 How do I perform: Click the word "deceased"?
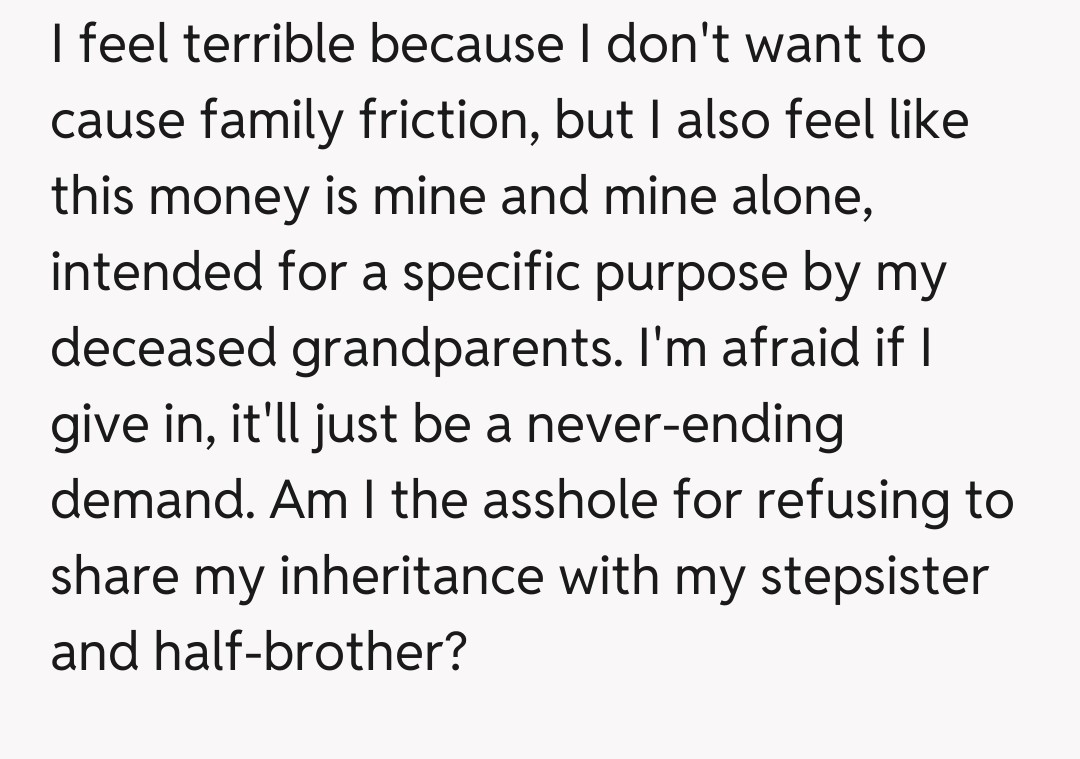coord(162,348)
